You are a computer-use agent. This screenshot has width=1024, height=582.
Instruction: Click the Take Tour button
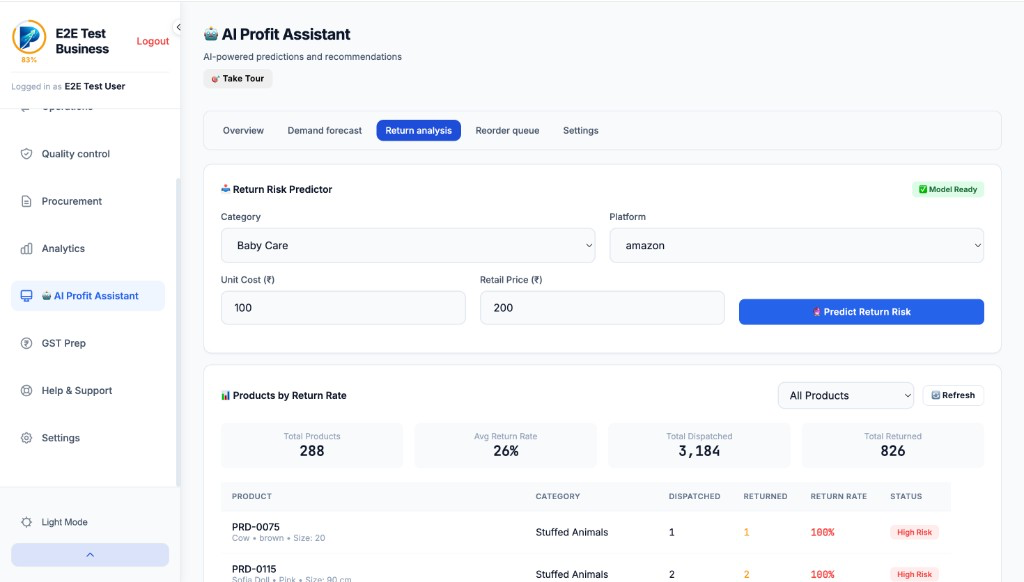238,78
